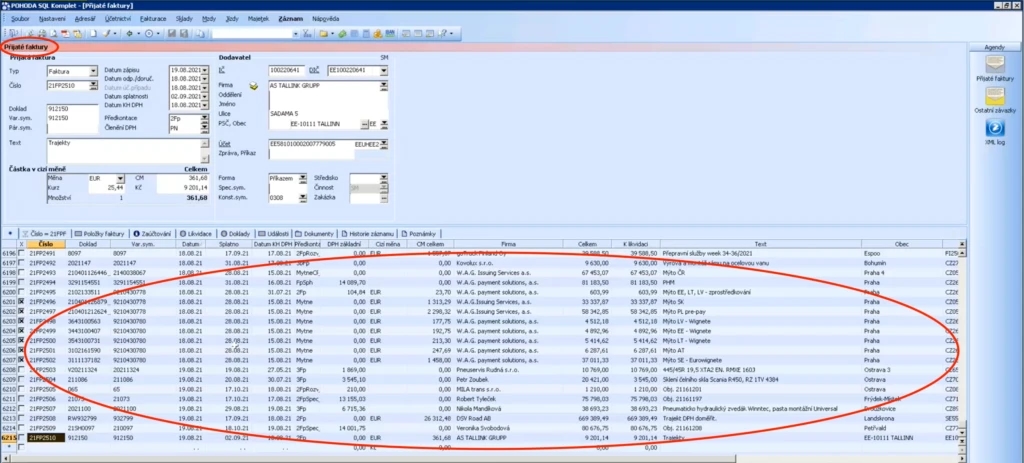Image resolution: width=1024 pixels, height=463 pixels.
Task: Open the DIČ EE100220641 dropdown
Action: tap(383, 70)
